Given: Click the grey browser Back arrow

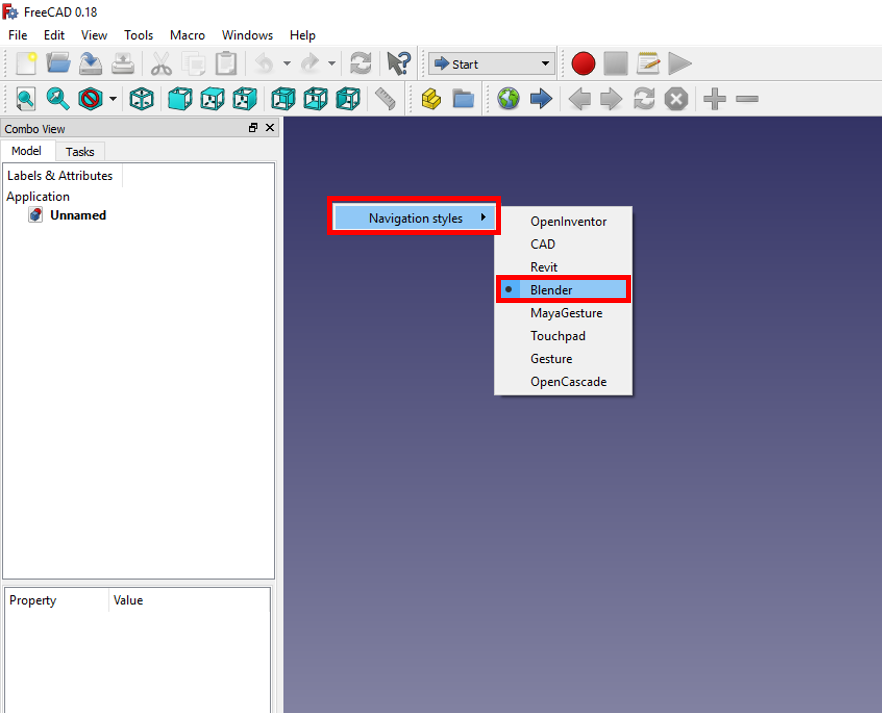Looking at the screenshot, I should click(579, 99).
